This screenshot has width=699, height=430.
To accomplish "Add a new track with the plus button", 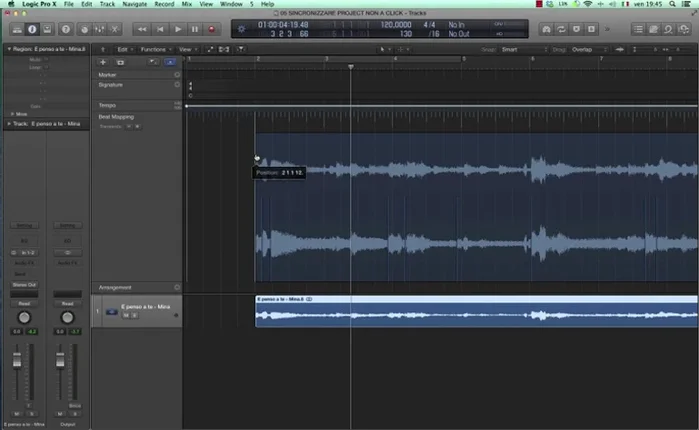I will click(x=102, y=62).
